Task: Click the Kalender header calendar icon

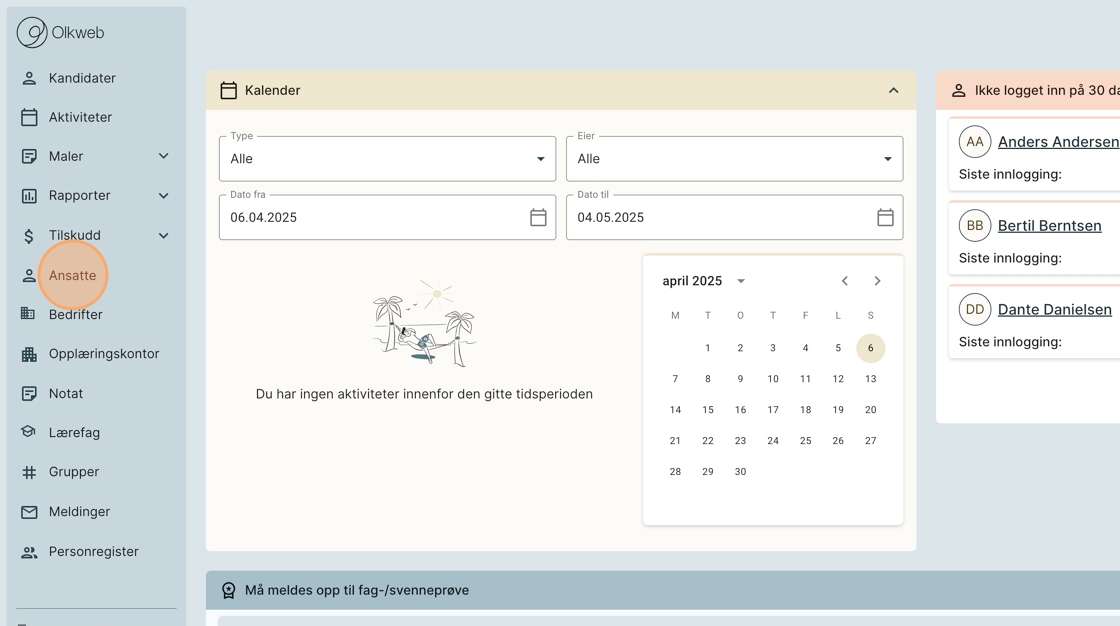Action: point(229,91)
